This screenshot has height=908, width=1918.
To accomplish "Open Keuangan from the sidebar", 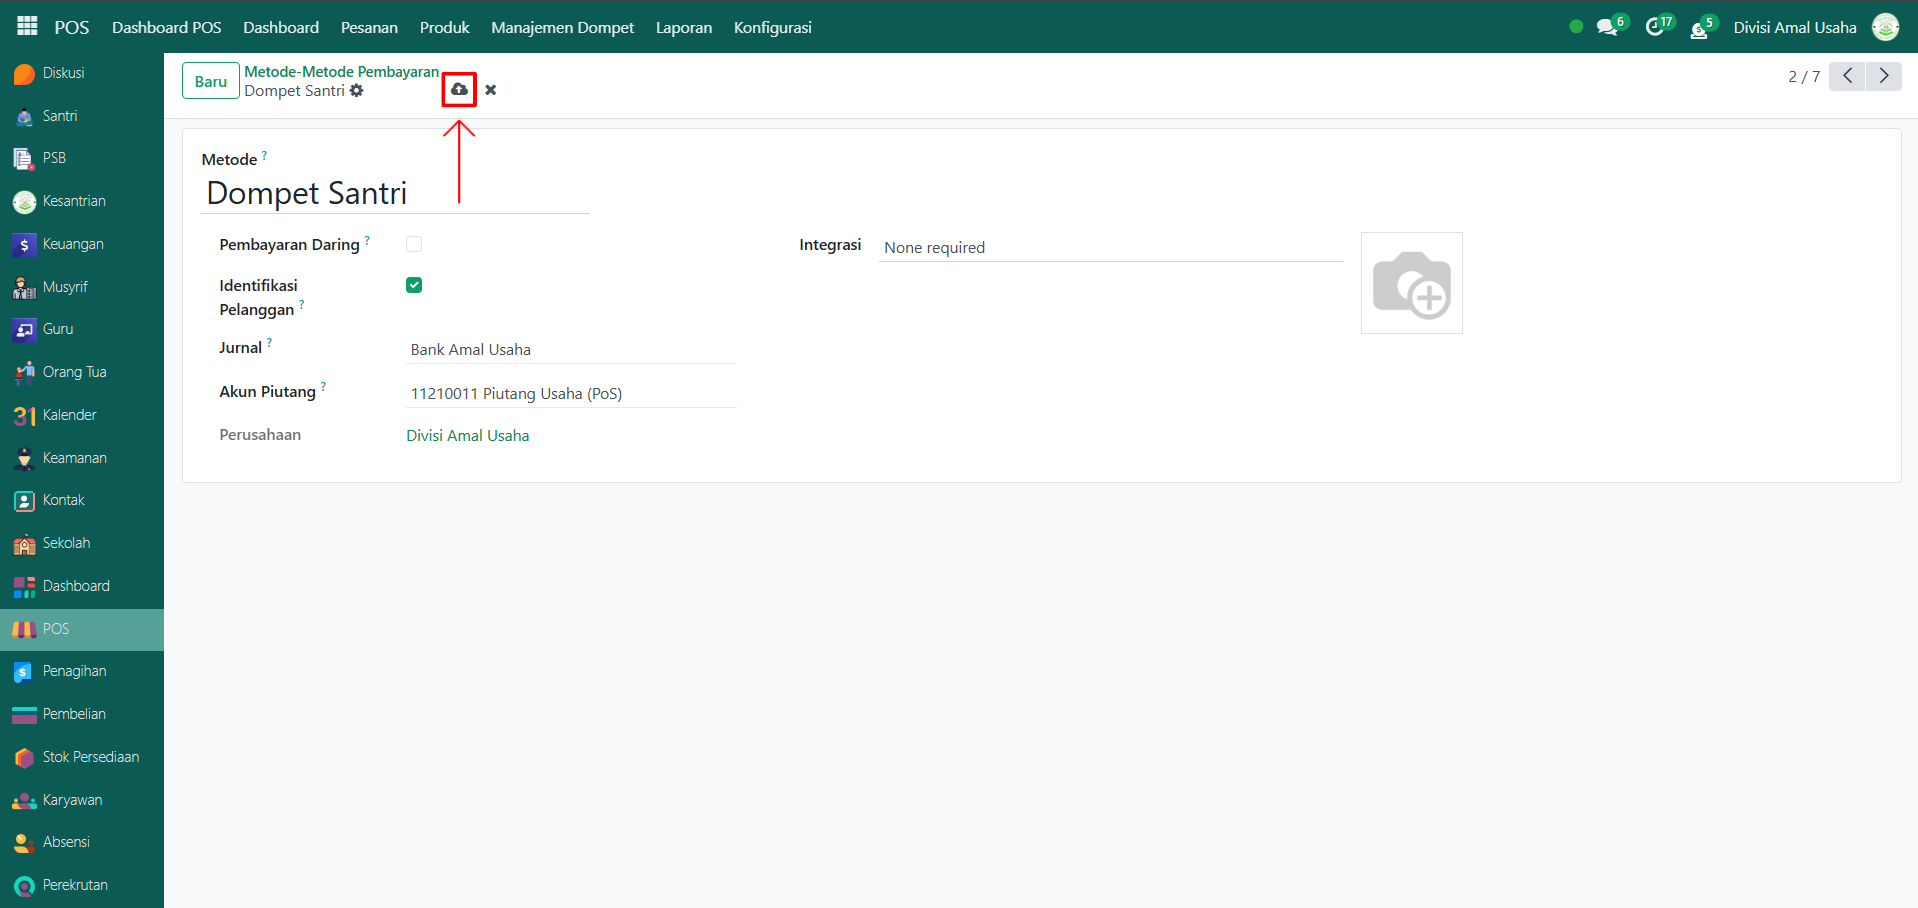I will (x=73, y=244).
